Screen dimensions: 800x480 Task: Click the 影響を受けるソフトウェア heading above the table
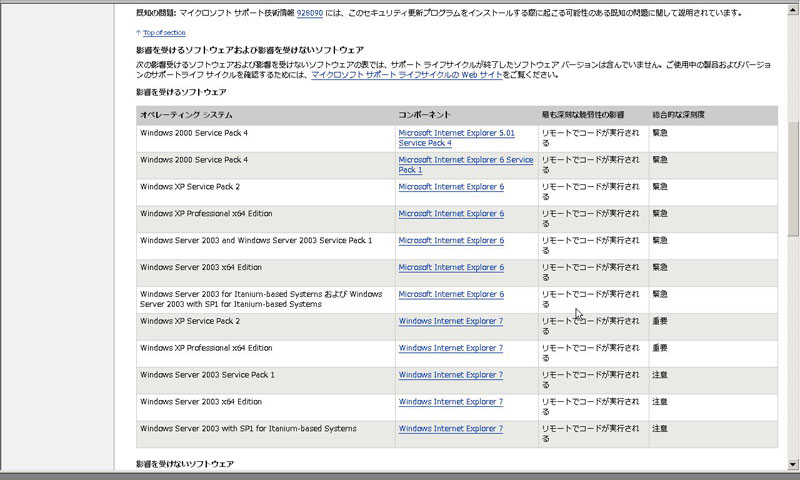(x=181, y=92)
